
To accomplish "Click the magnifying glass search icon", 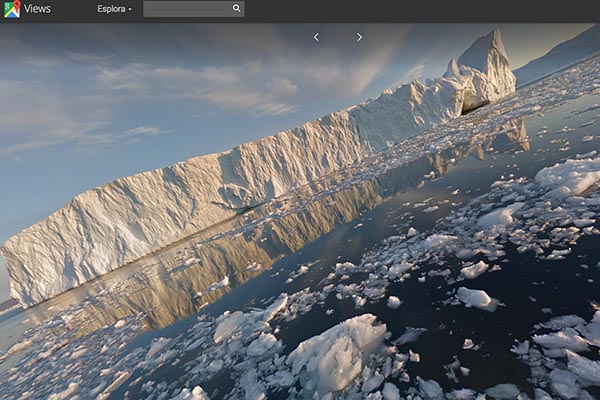I will [x=237, y=8].
